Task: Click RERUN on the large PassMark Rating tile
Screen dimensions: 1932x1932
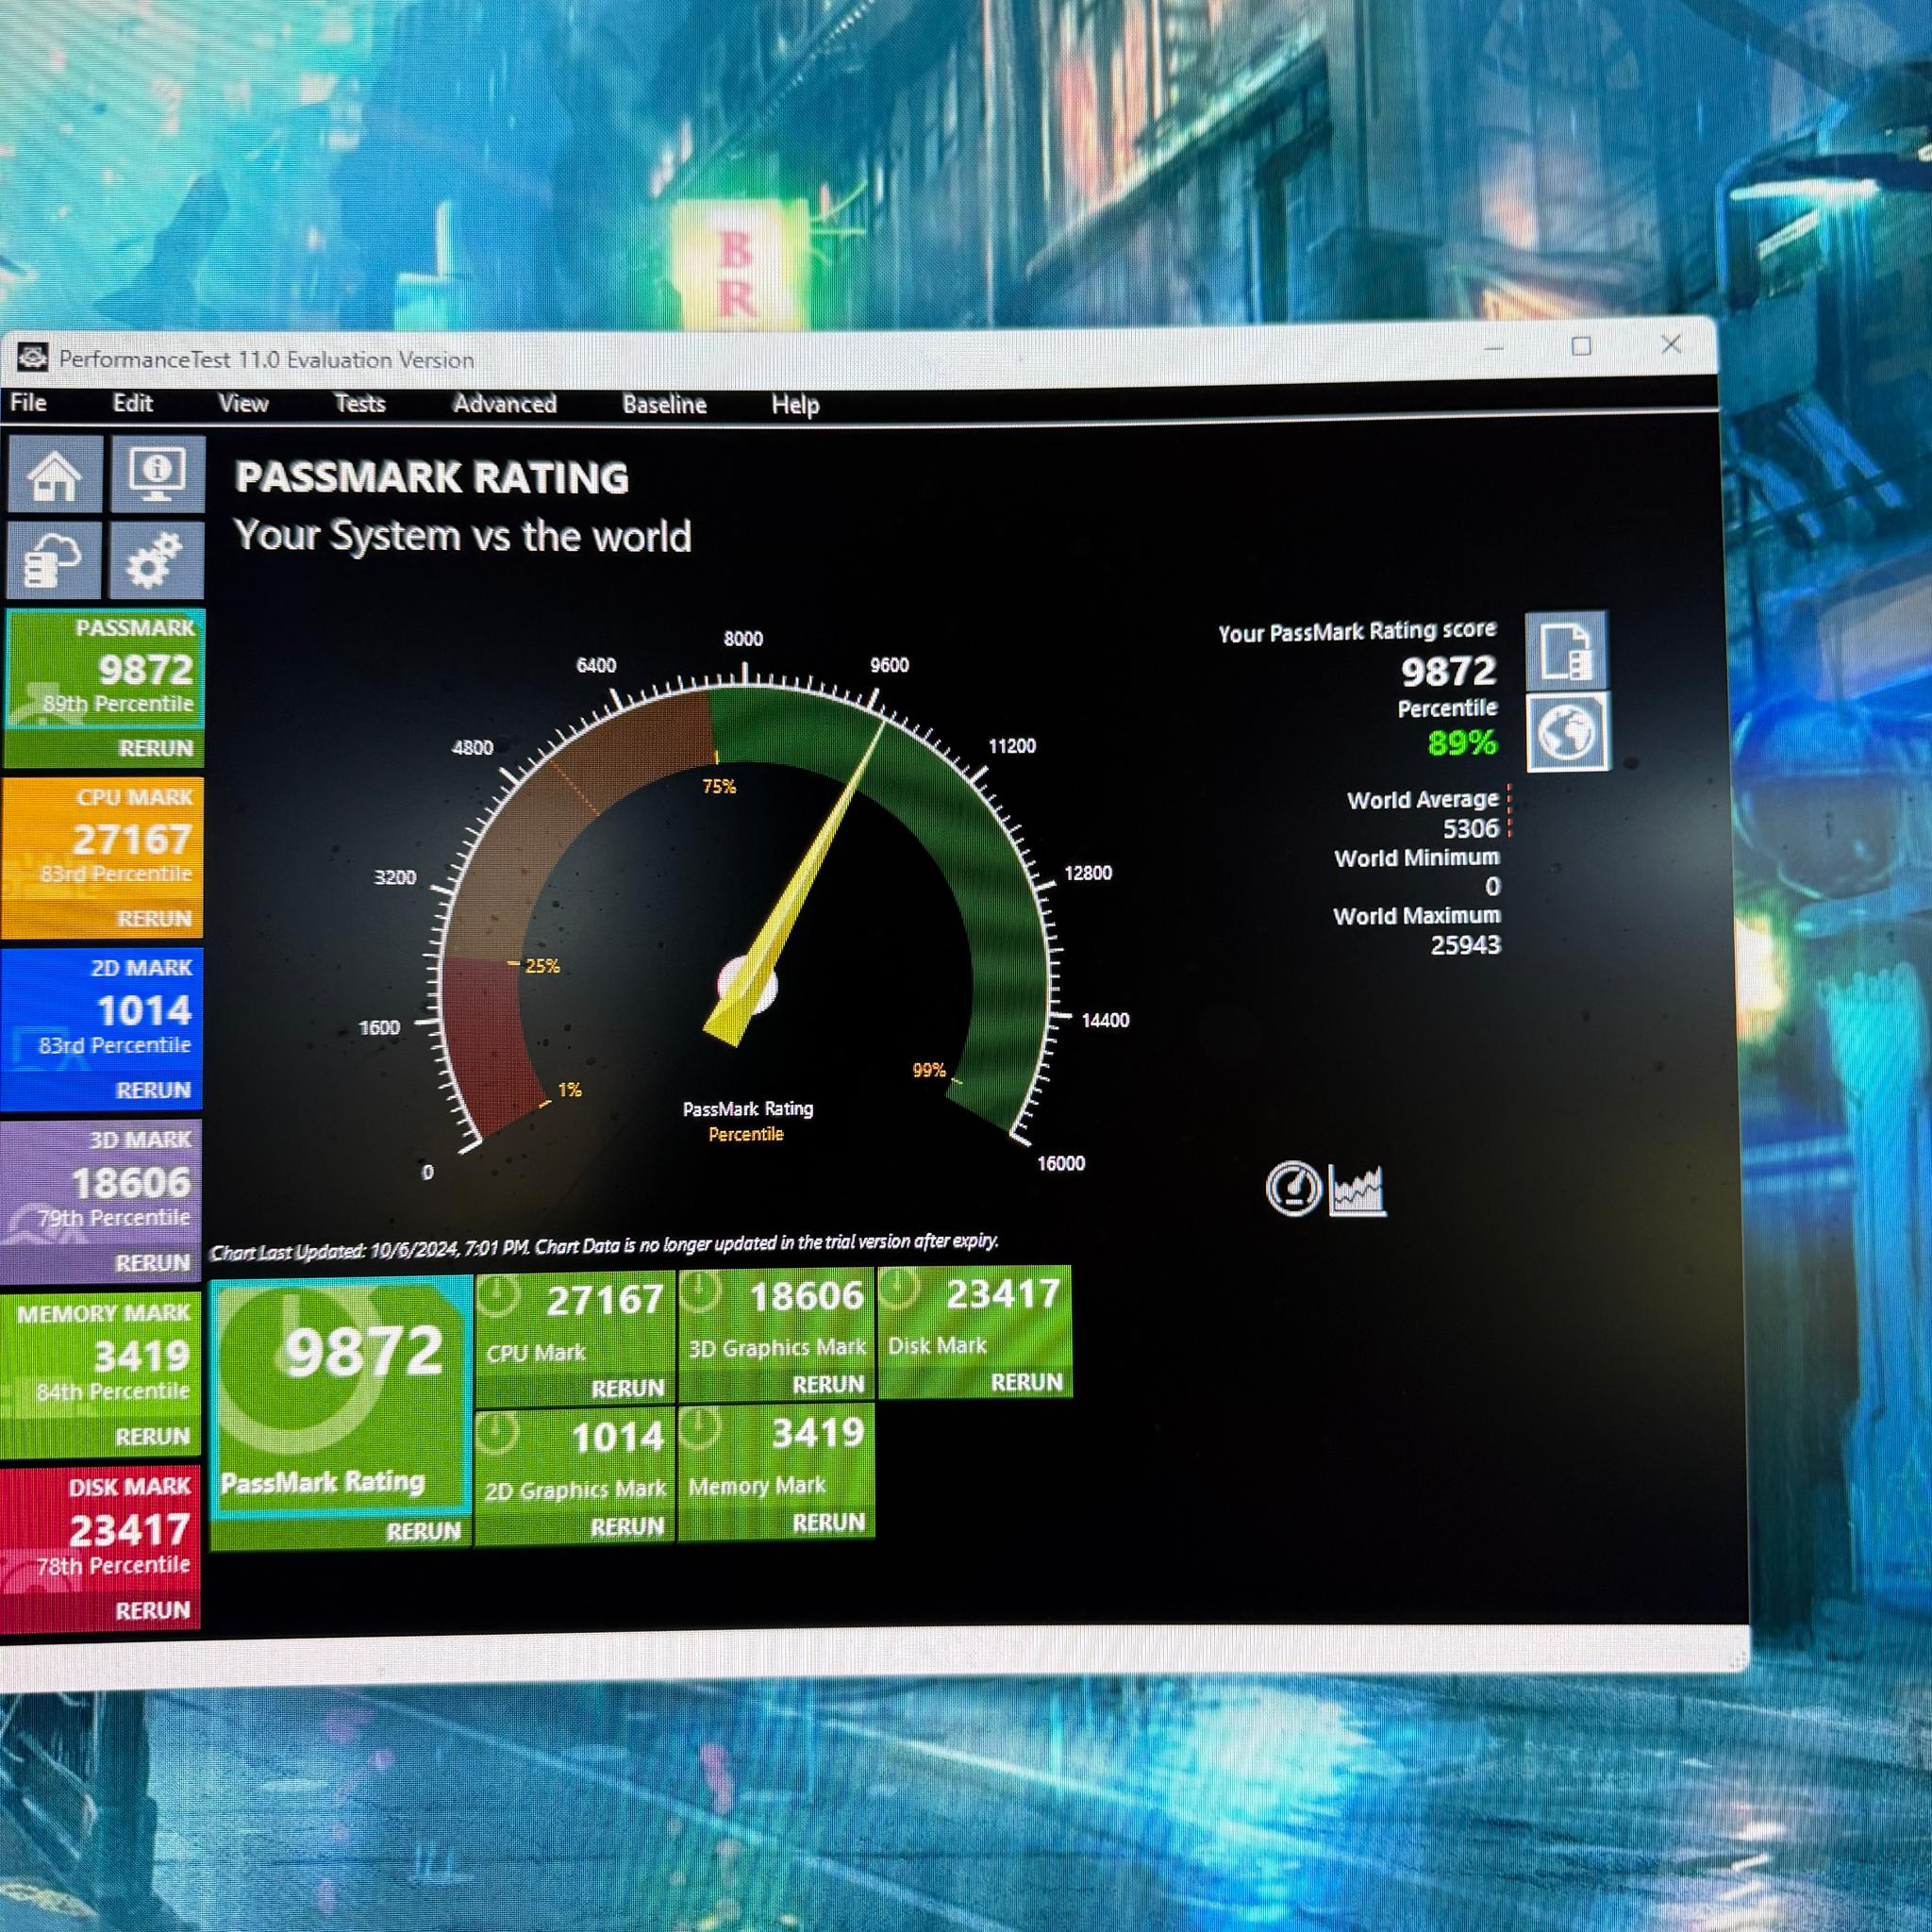Action: pyautogui.click(x=423, y=1531)
